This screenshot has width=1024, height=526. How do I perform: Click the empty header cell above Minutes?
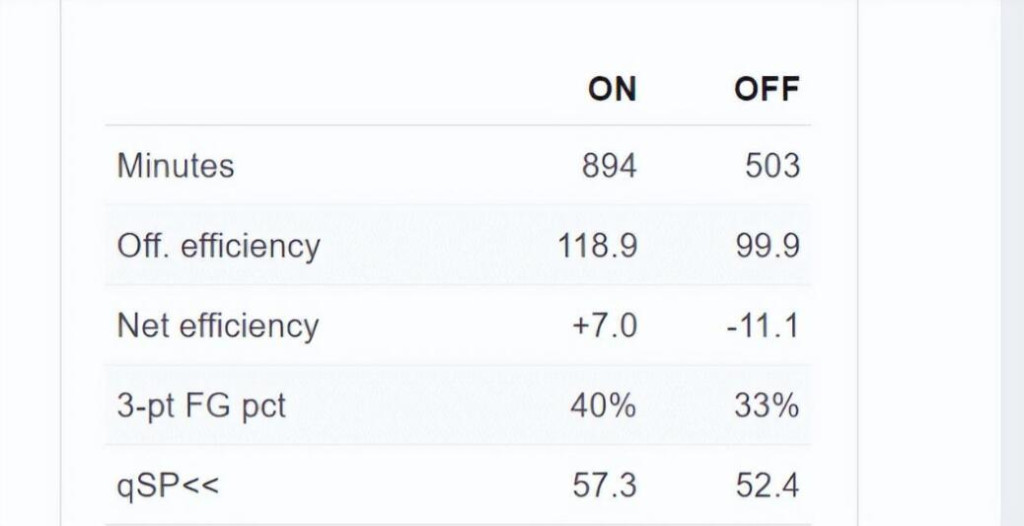(300, 89)
